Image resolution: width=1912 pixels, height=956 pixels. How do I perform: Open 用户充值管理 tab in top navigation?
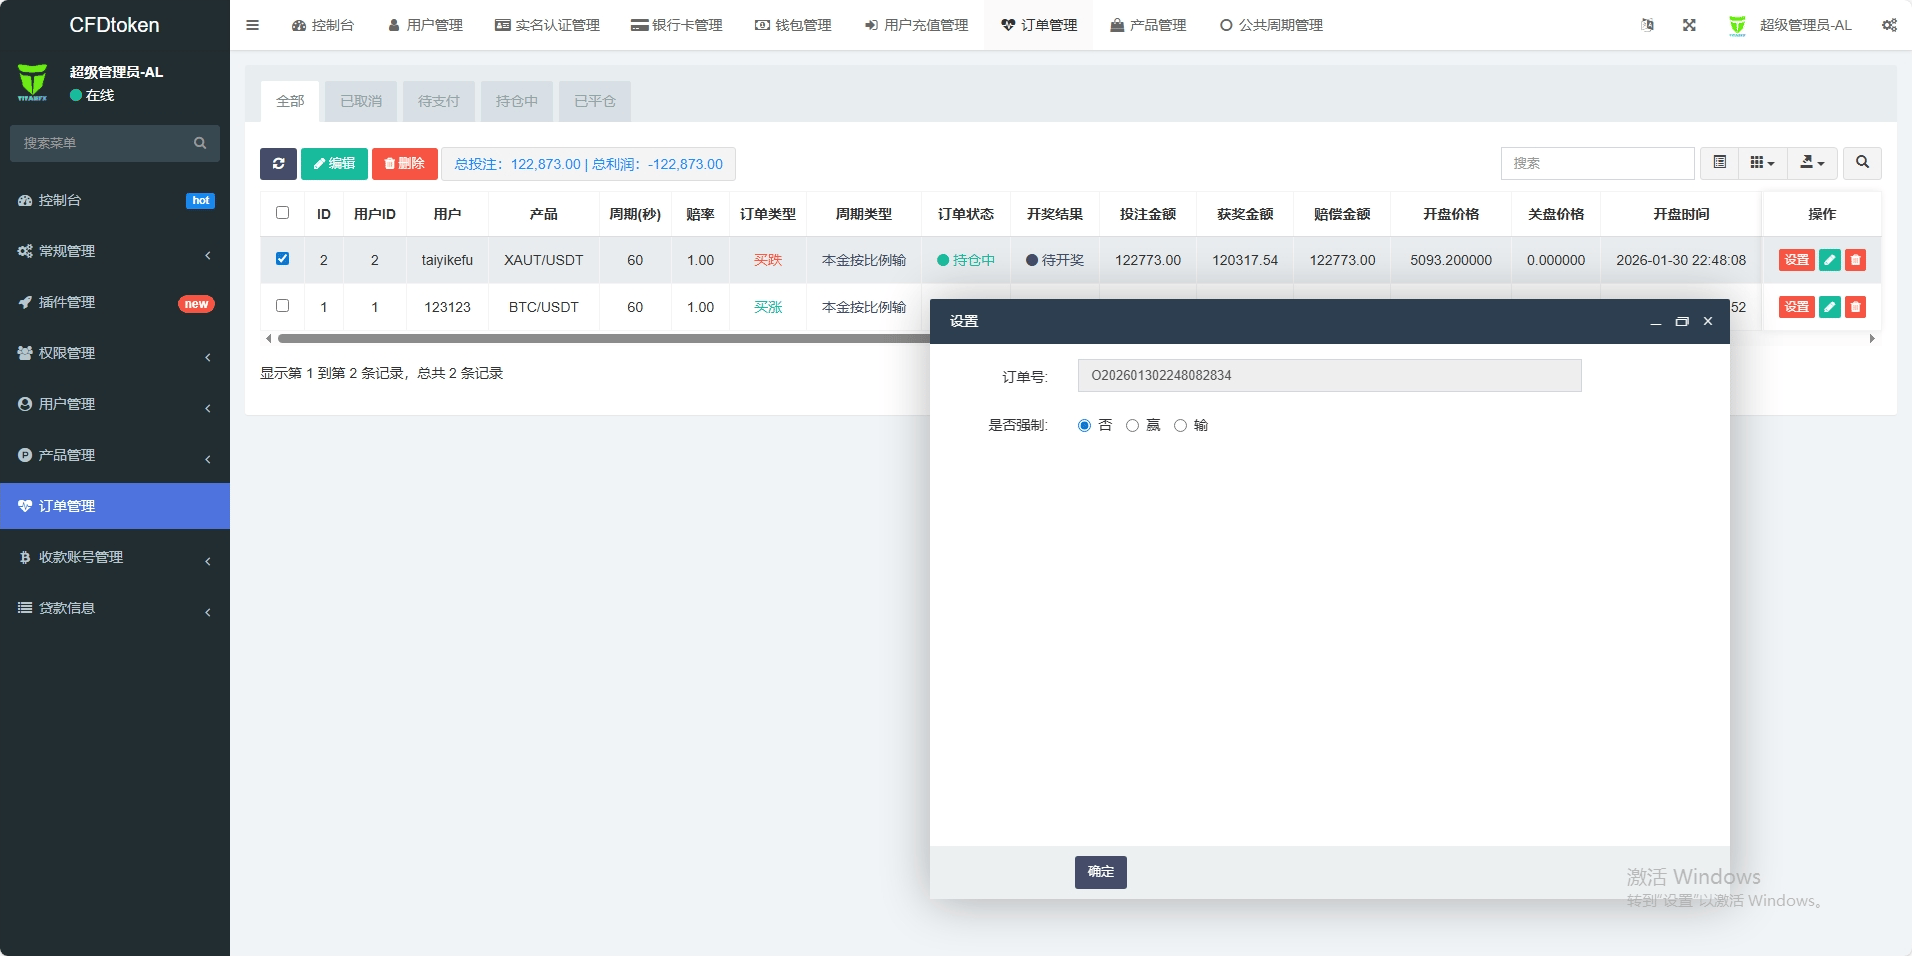916,25
